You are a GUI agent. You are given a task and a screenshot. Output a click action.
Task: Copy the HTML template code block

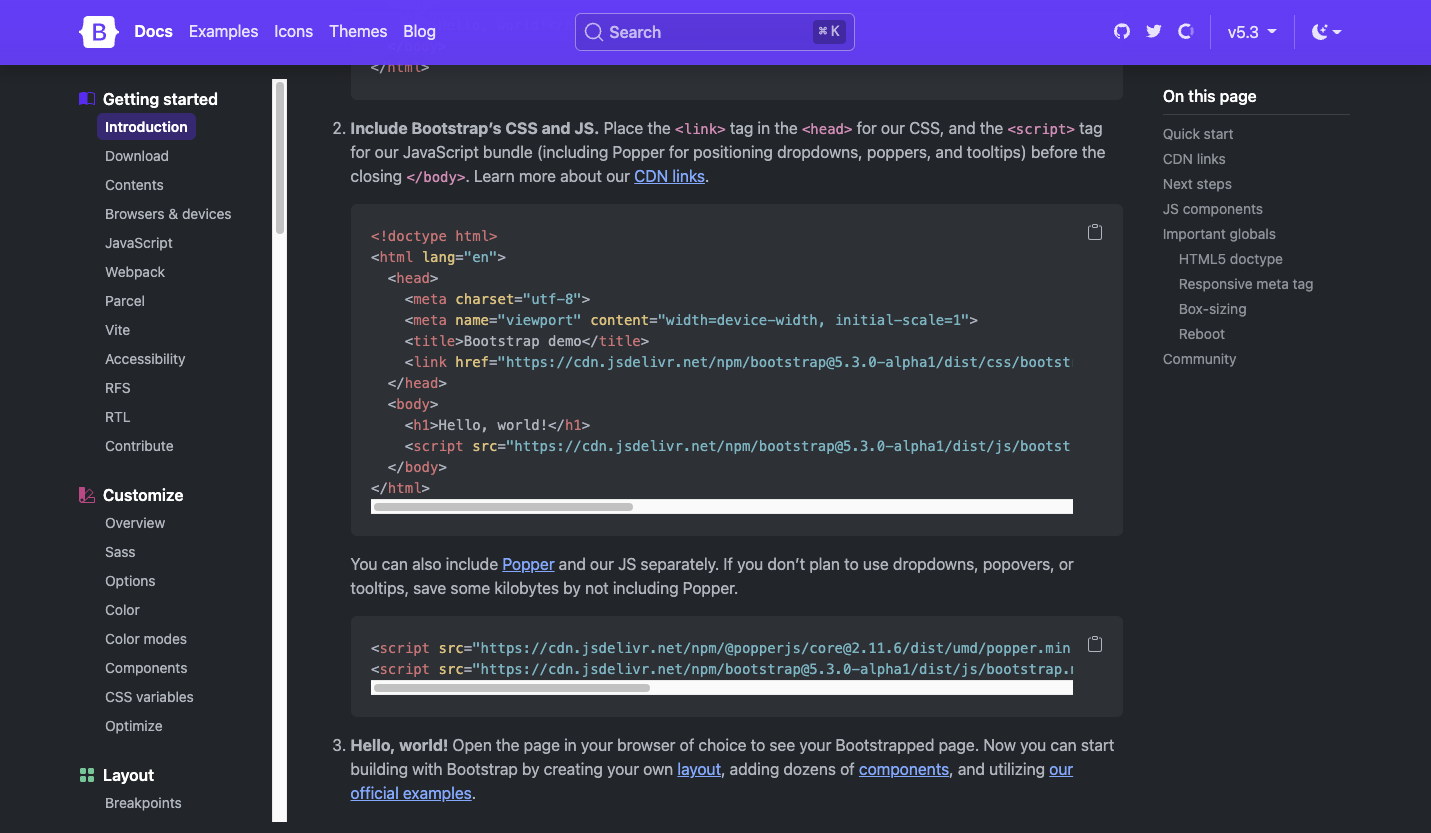click(1095, 232)
